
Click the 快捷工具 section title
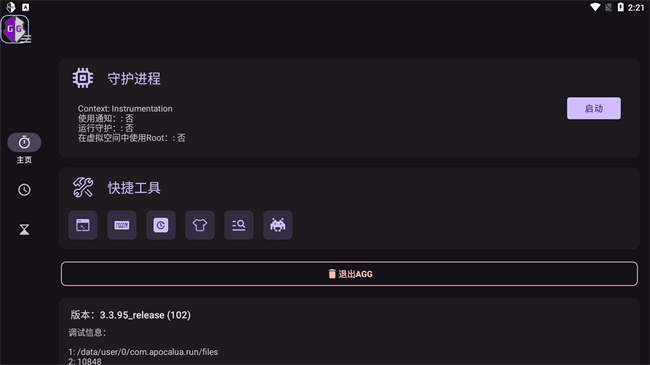[x=134, y=188]
